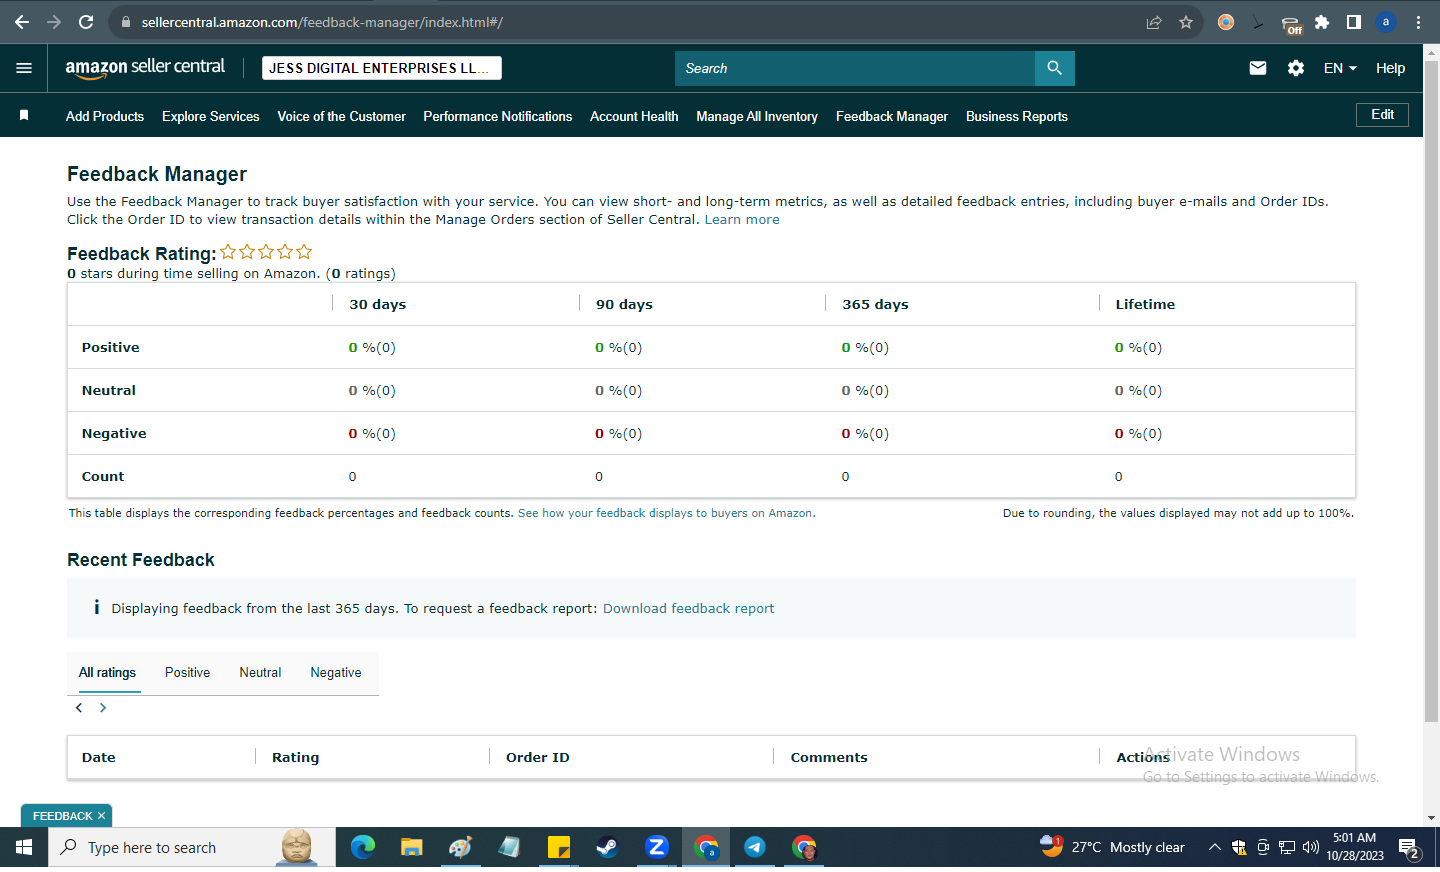Click the Learn more link
This screenshot has width=1440, height=872.
pyautogui.click(x=742, y=220)
